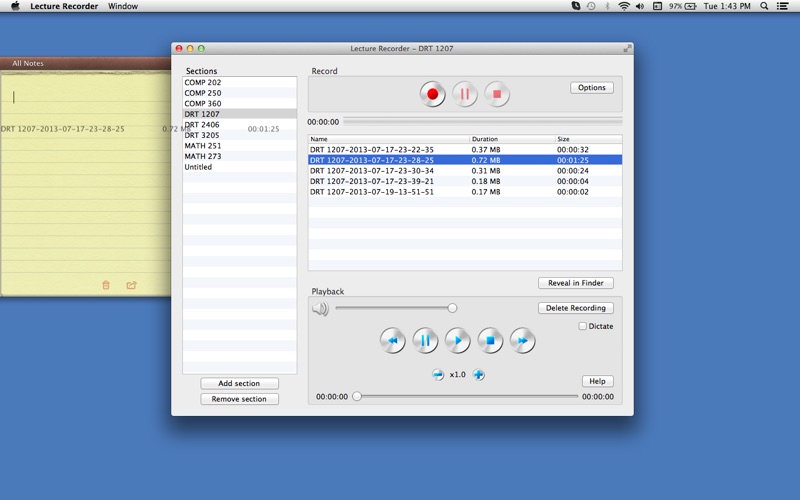The image size is (800, 500).
Task: Open recording Options
Action: [591, 88]
